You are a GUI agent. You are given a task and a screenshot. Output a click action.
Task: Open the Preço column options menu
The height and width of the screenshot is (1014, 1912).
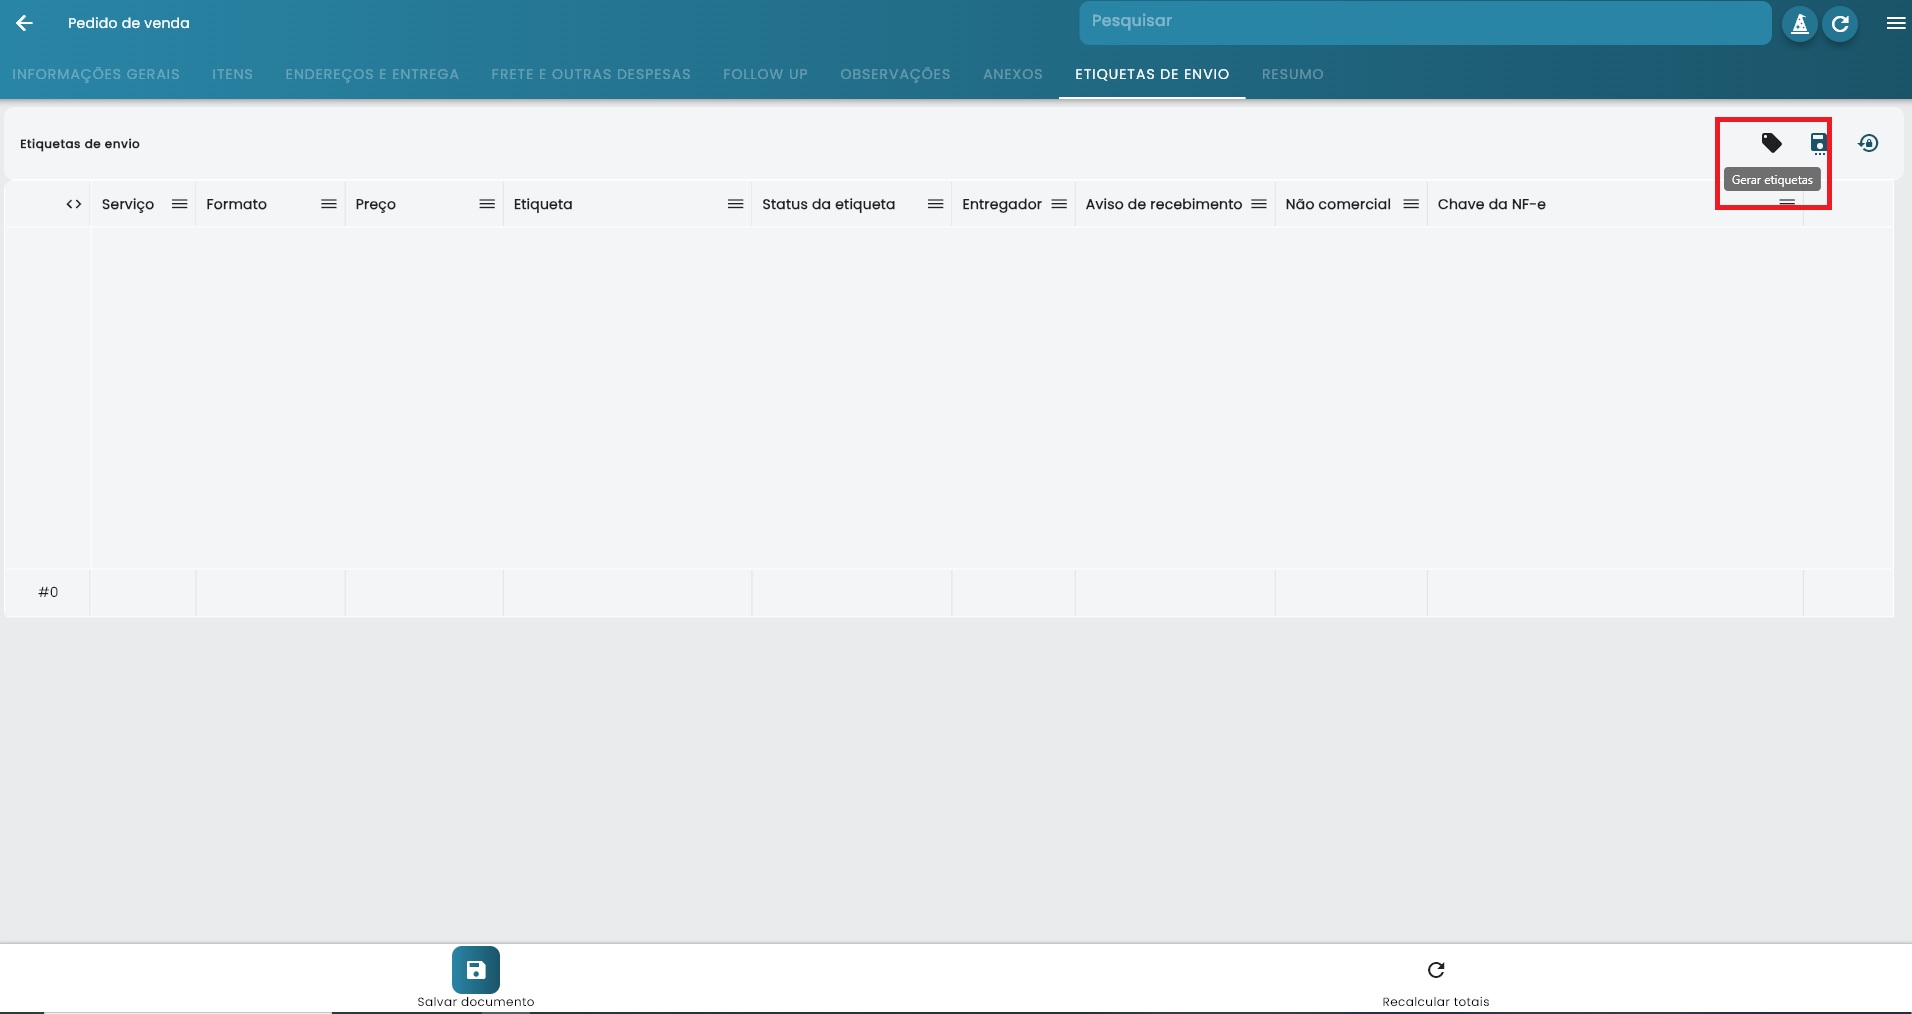click(x=487, y=204)
